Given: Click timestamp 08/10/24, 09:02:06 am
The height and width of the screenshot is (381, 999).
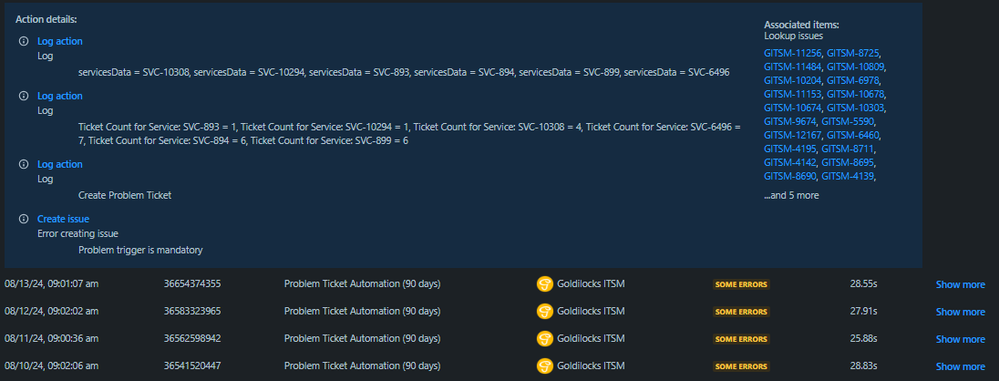Looking at the screenshot, I should point(52,366).
